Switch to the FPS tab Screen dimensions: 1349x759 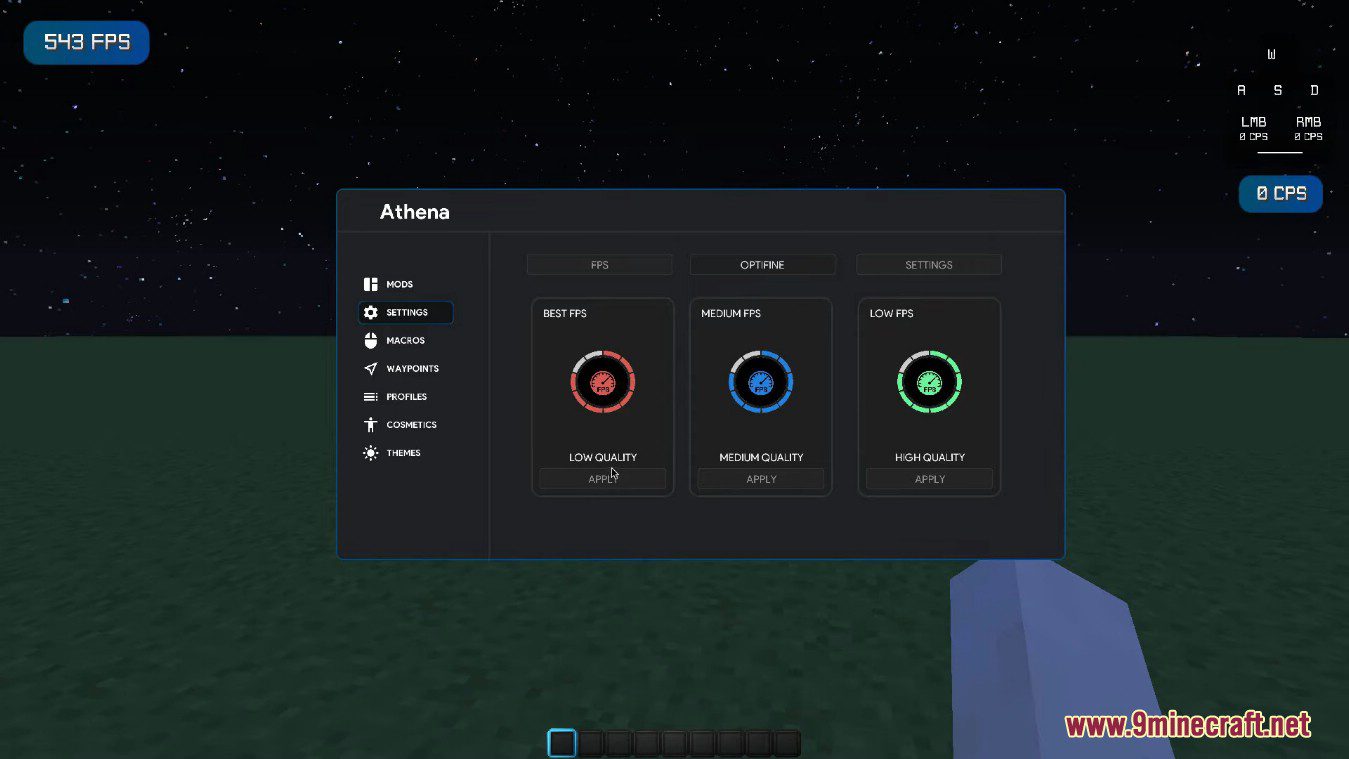tap(600, 265)
